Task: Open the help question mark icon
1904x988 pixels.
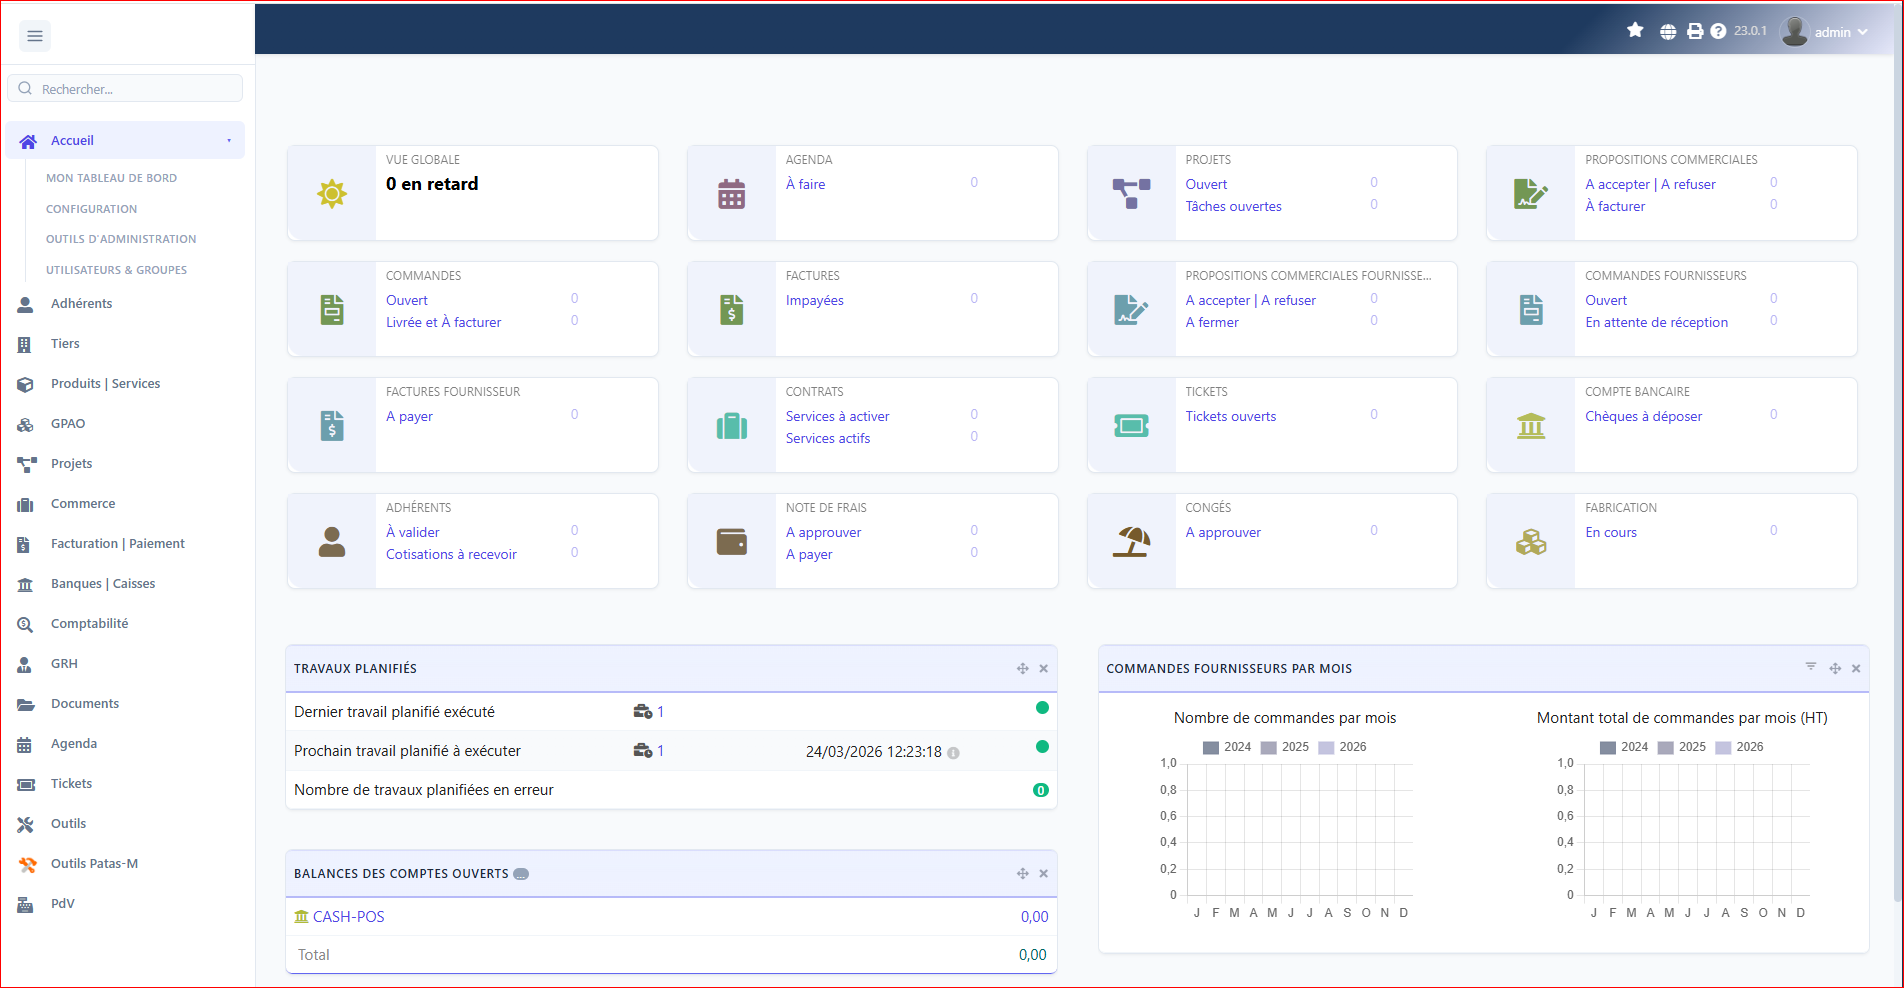Action: [1718, 32]
